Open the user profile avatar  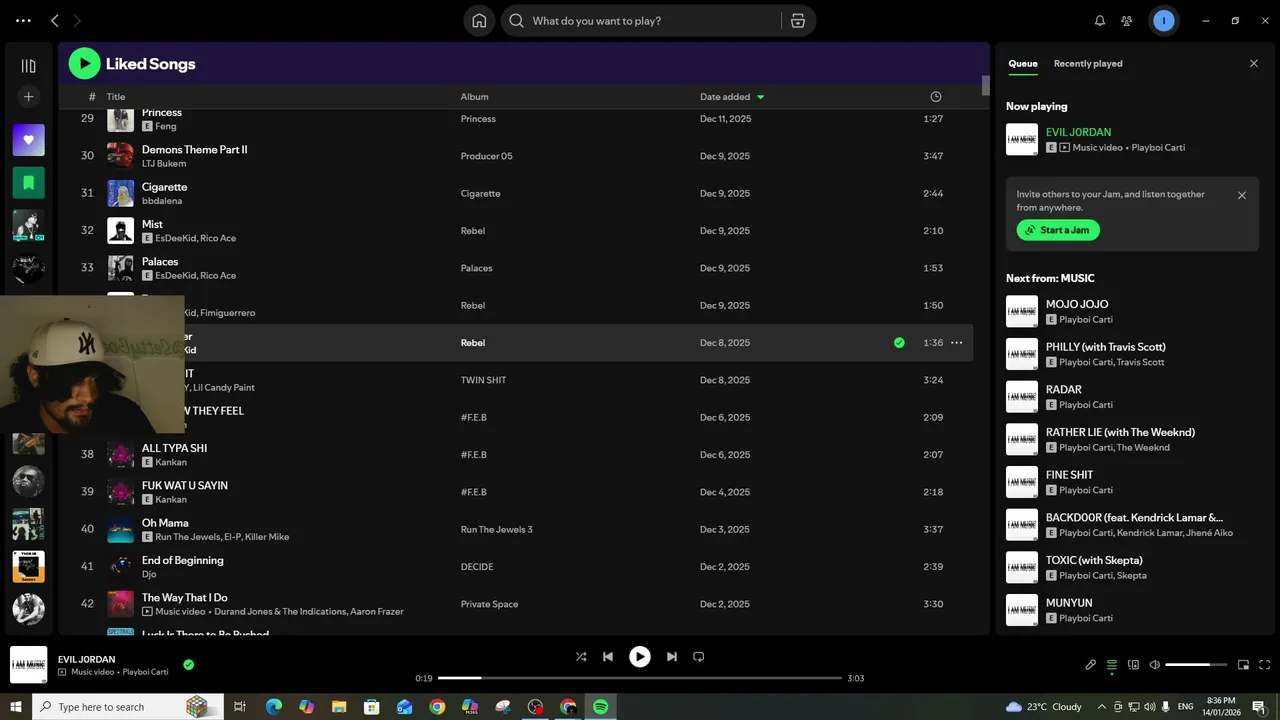click(x=1163, y=21)
